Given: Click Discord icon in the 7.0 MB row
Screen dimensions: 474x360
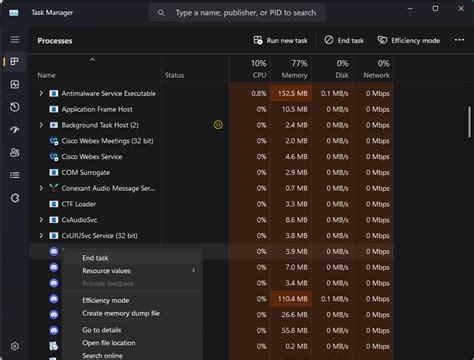Looking at the screenshot, I should tap(54, 267).
